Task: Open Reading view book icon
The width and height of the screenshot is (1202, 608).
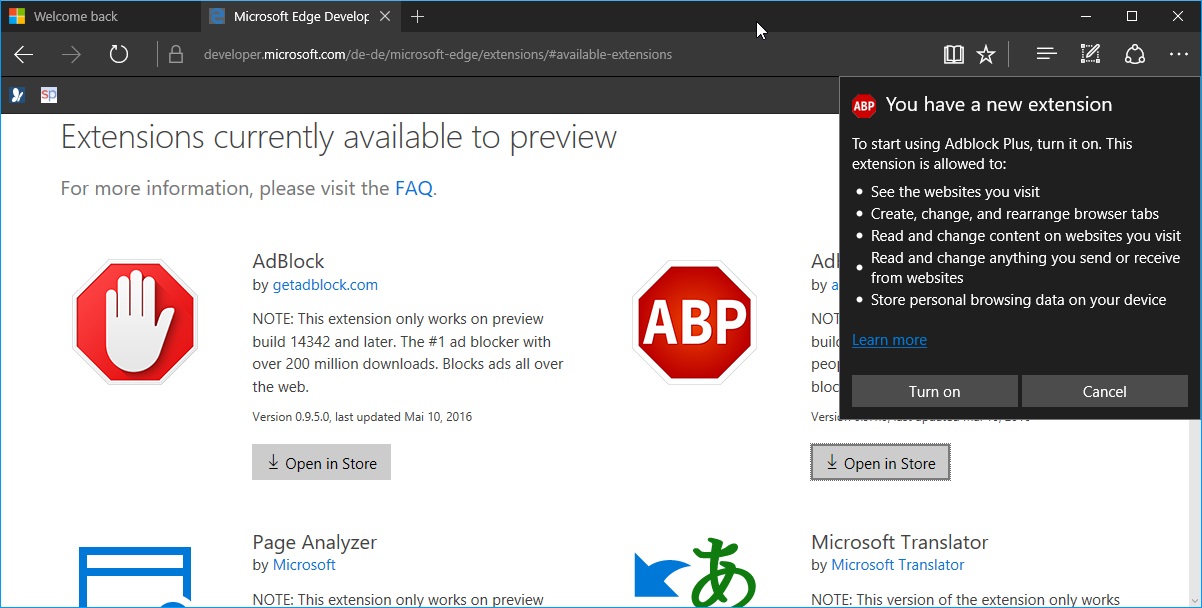Action: pyautogui.click(x=954, y=55)
